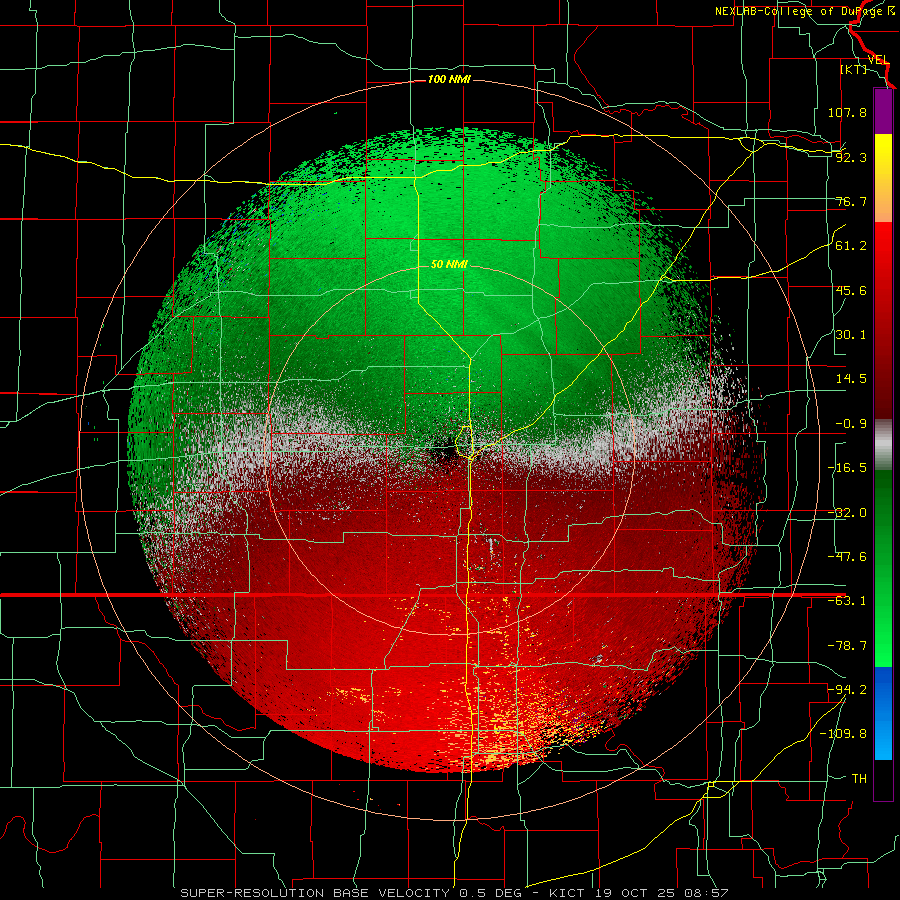
Task: Pick the green segment of the color bar
Action: (x=883, y=568)
